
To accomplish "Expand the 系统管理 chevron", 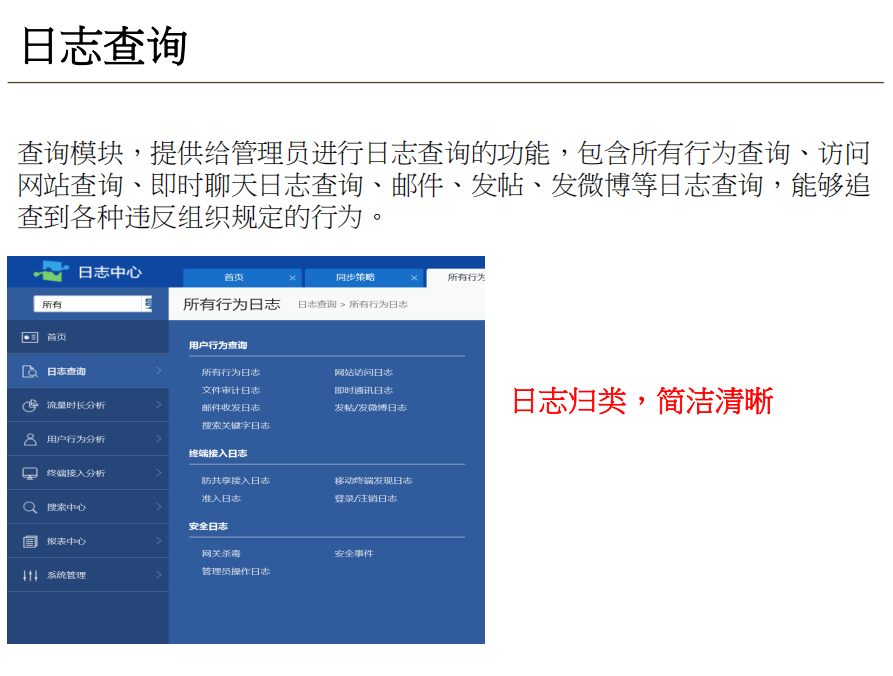I will click(159, 575).
